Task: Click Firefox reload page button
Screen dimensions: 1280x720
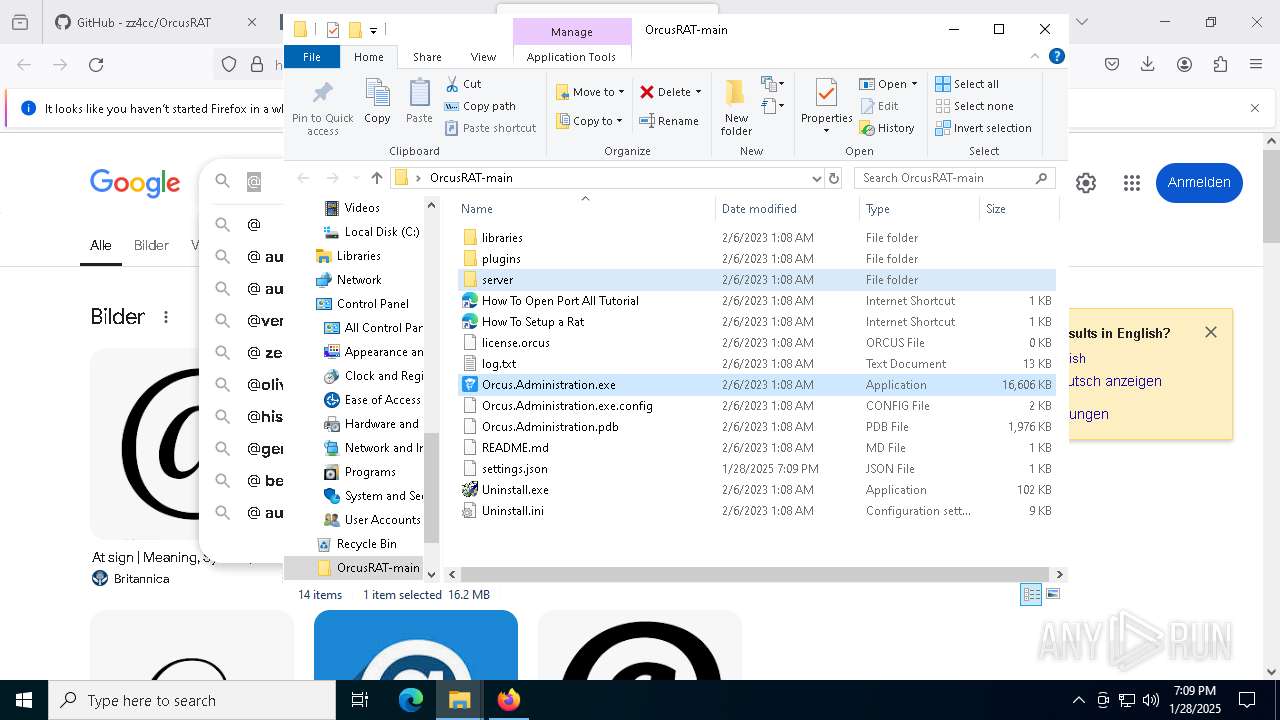Action: click(96, 65)
